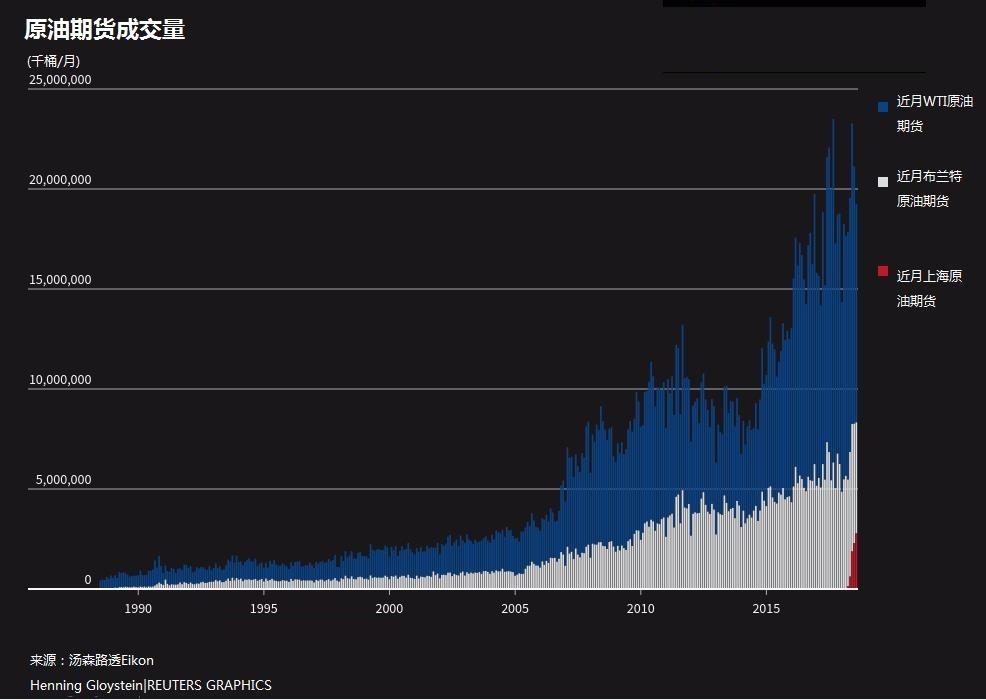Click the 1990 x-axis year label
This screenshot has height=700, width=986.
(138, 608)
